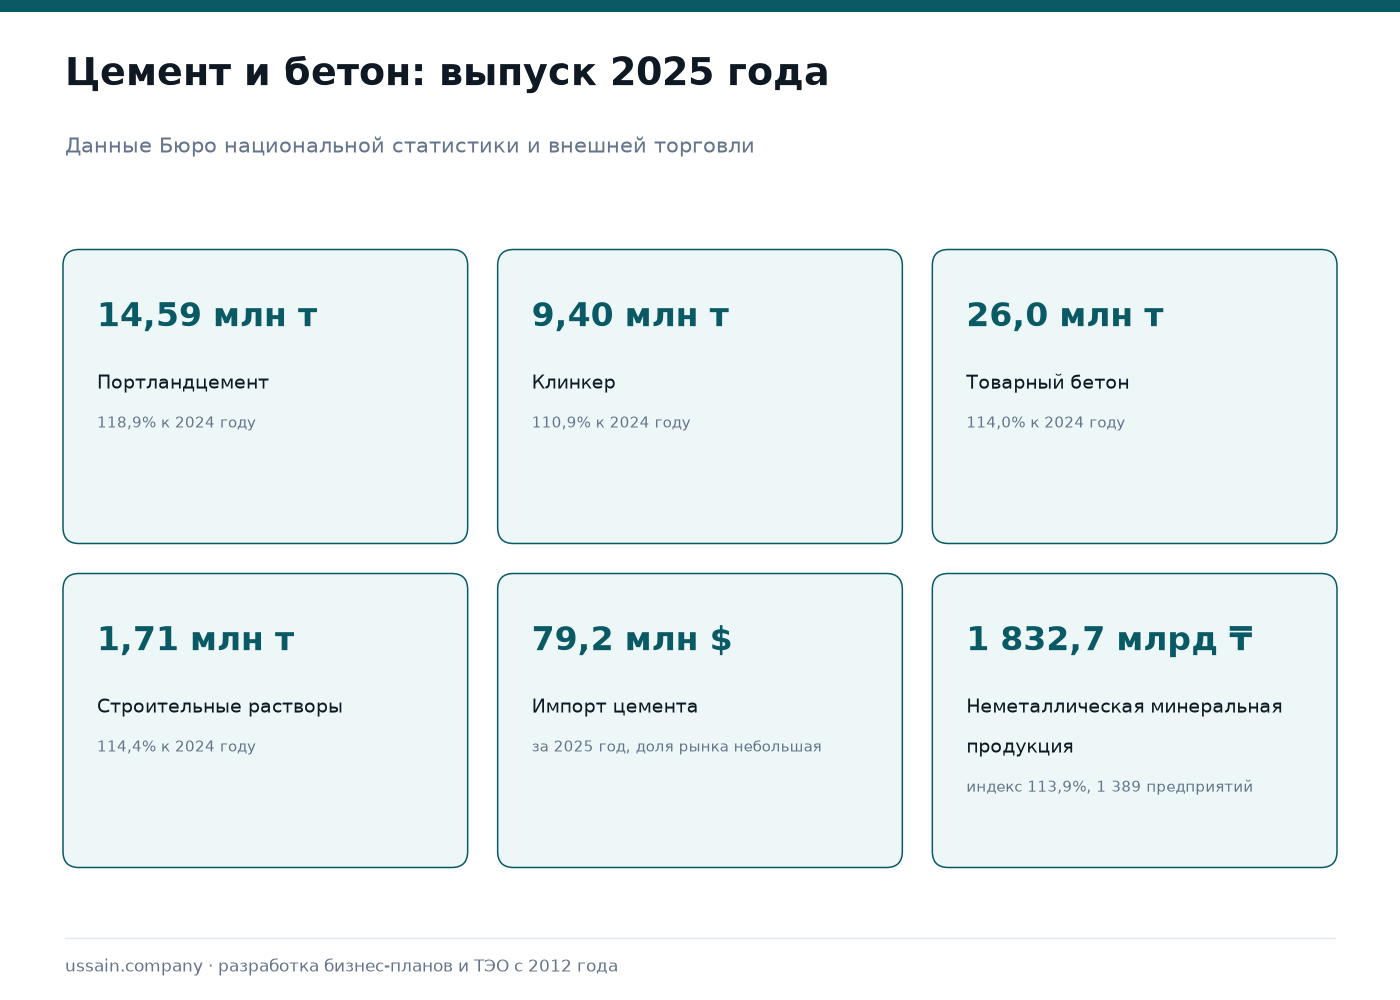Open the Импорт цемента card

[x=700, y=720]
